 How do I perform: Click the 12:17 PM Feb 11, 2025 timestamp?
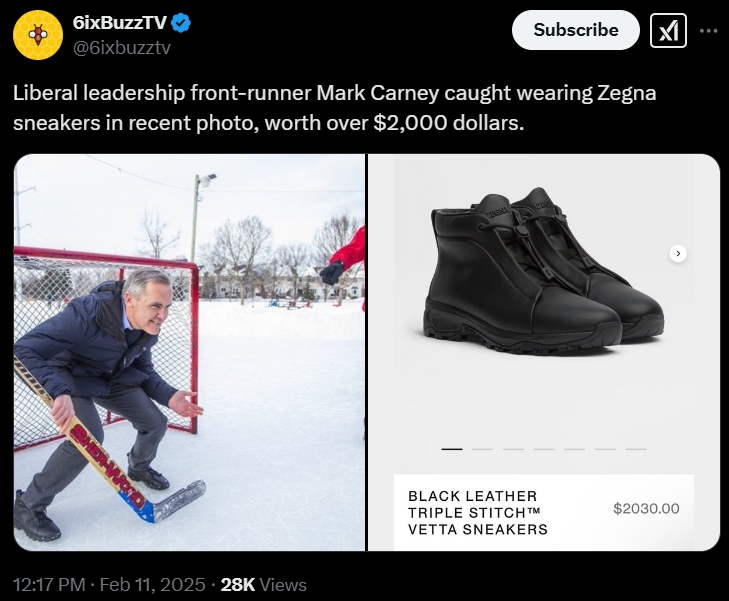click(x=109, y=584)
